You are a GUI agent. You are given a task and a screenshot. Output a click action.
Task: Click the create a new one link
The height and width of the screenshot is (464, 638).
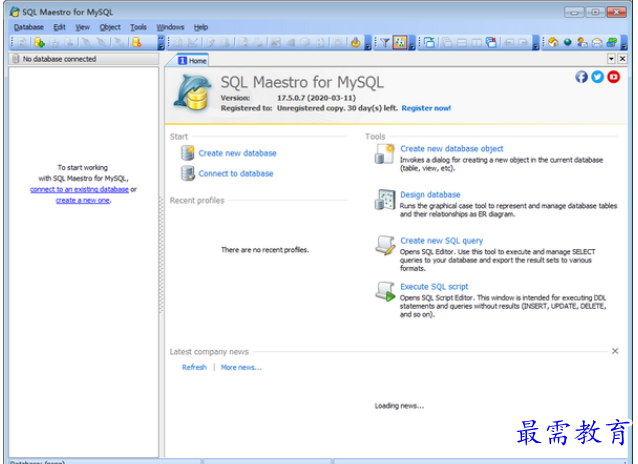click(x=83, y=200)
